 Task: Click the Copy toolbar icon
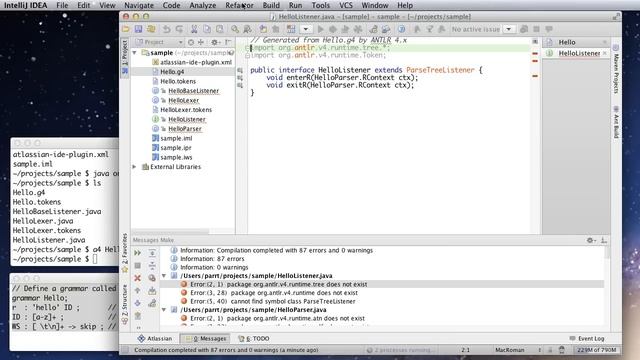[207, 29]
